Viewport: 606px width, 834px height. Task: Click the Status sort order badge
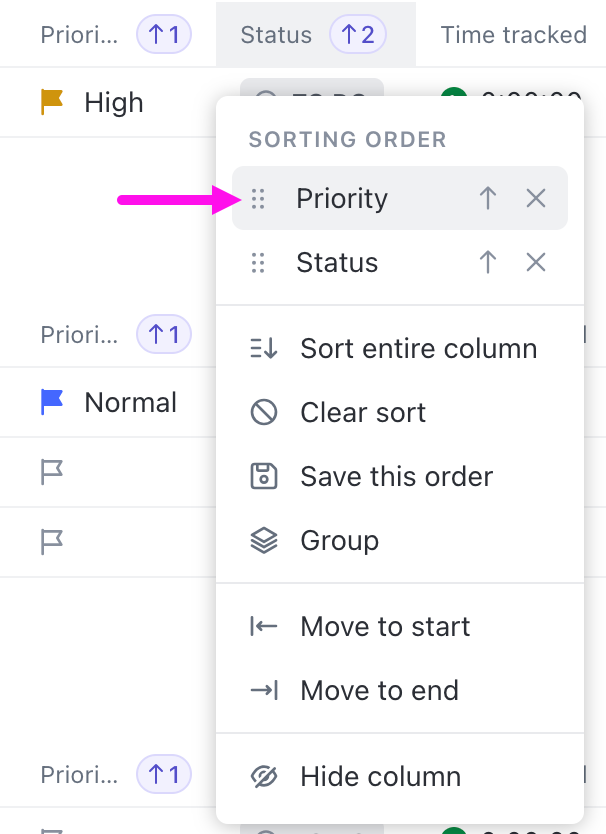click(358, 35)
